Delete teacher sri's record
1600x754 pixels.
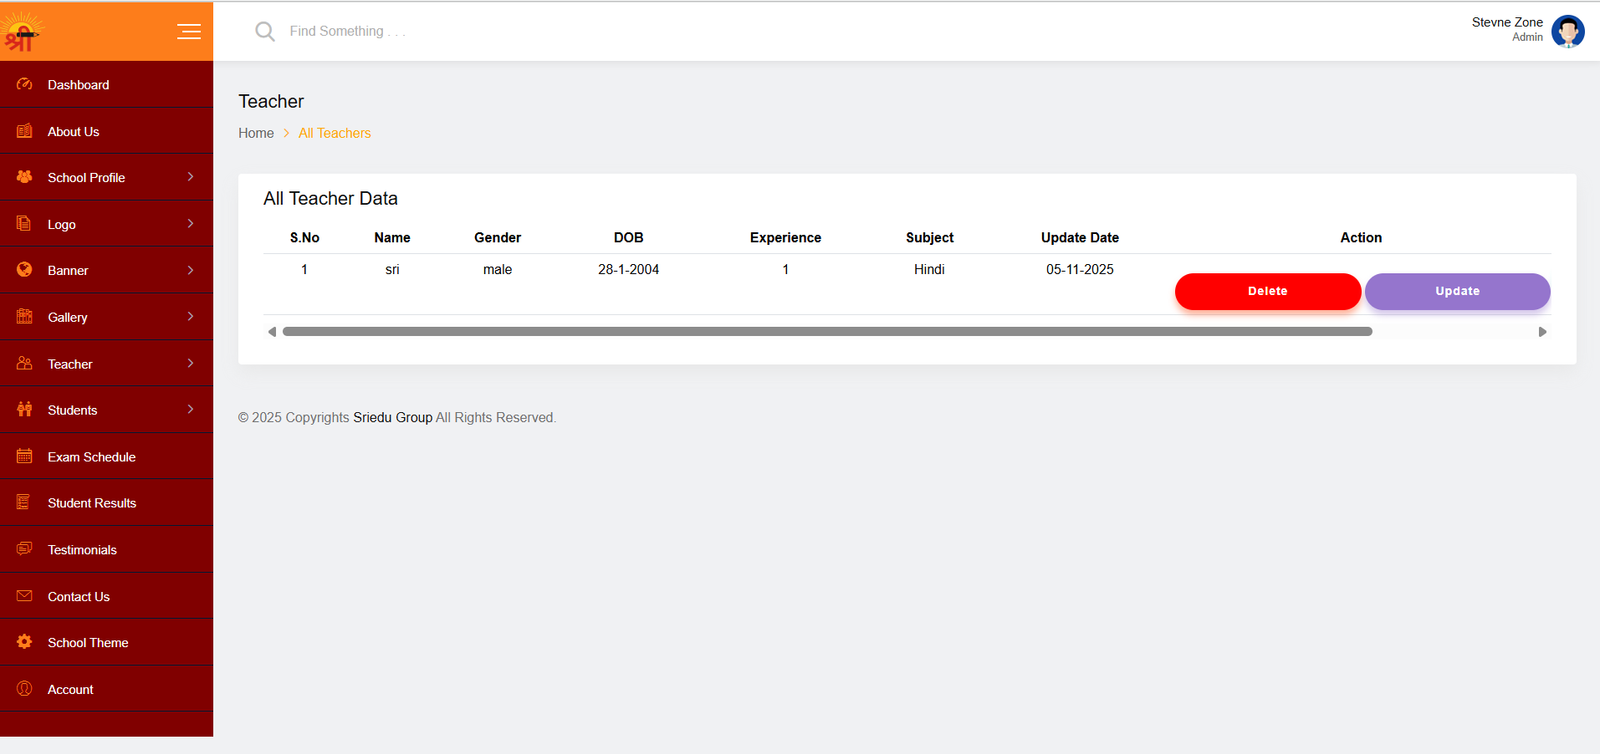(1267, 291)
